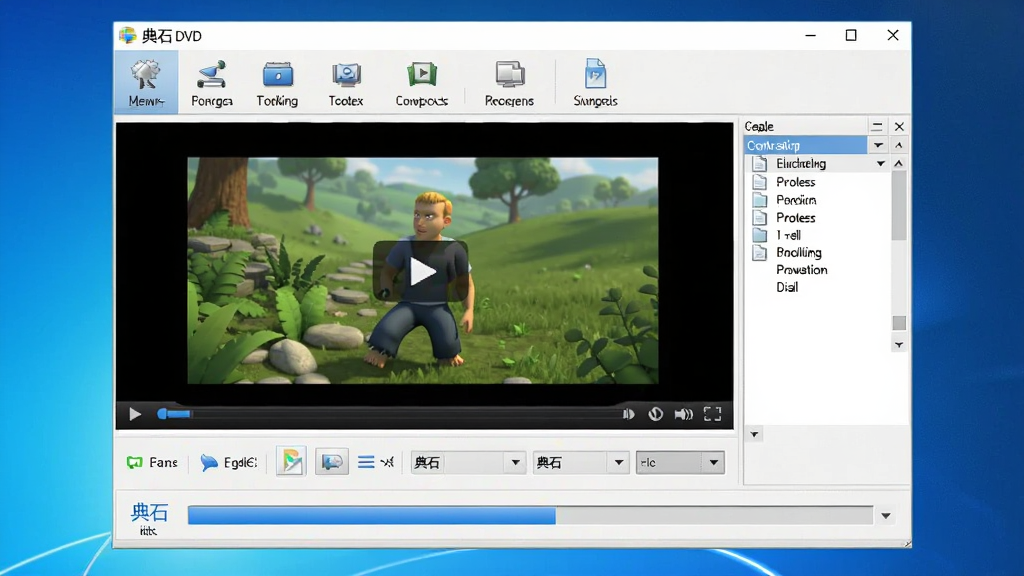Click the app logo in title bar
Screen dimensions: 1024x576
[x=127, y=35]
